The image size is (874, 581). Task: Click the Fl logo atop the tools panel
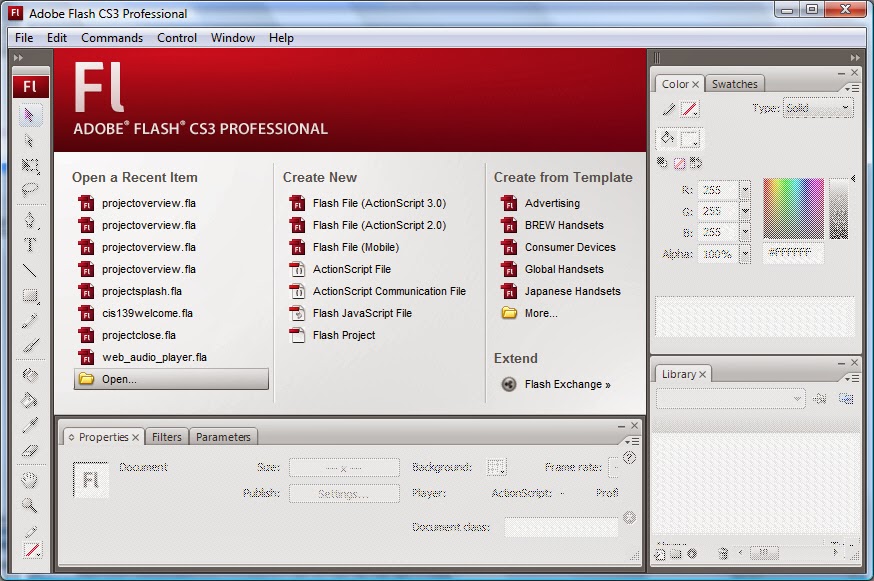coord(31,86)
